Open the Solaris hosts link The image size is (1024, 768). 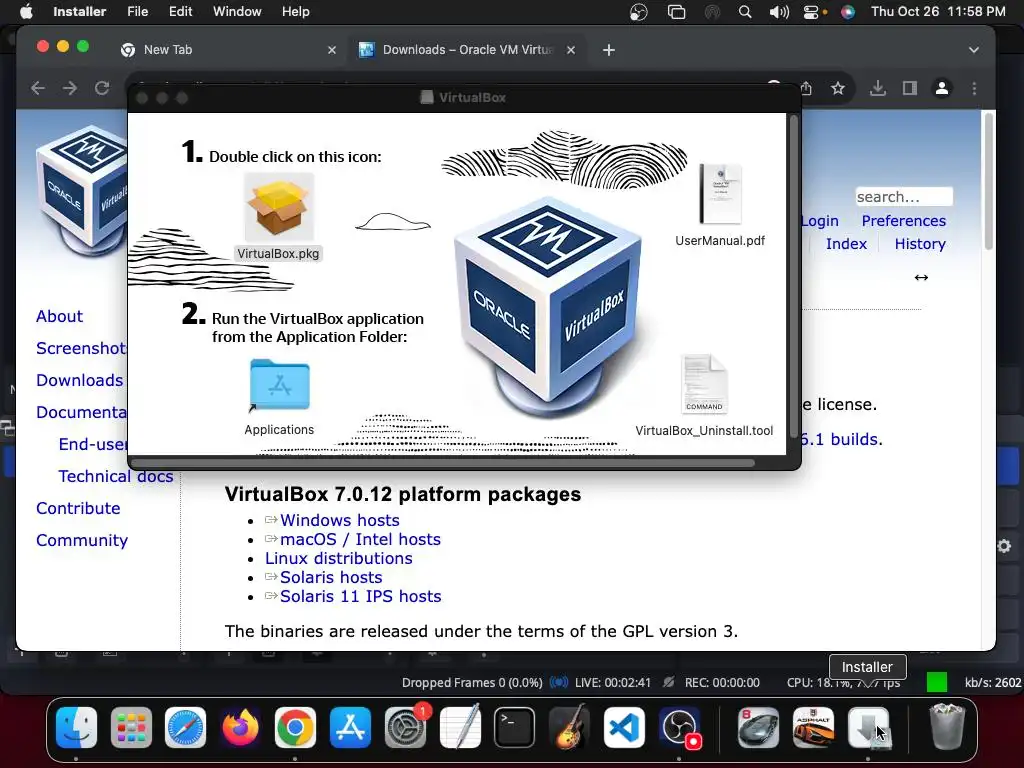point(331,577)
